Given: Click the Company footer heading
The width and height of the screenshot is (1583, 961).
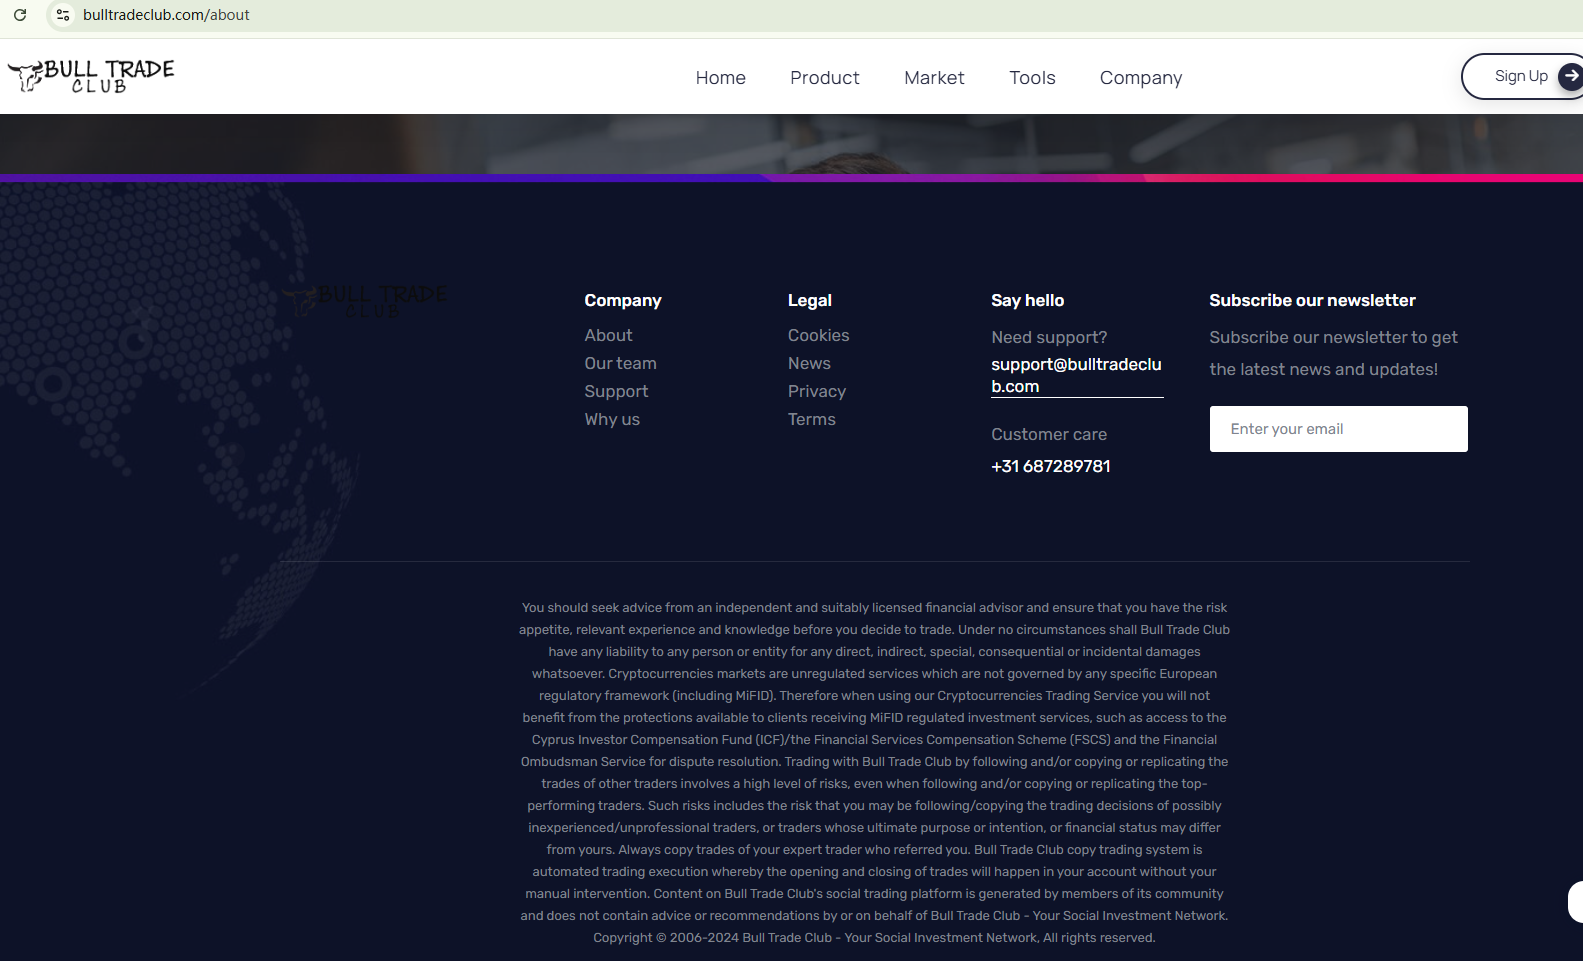Looking at the screenshot, I should pyautogui.click(x=623, y=300).
